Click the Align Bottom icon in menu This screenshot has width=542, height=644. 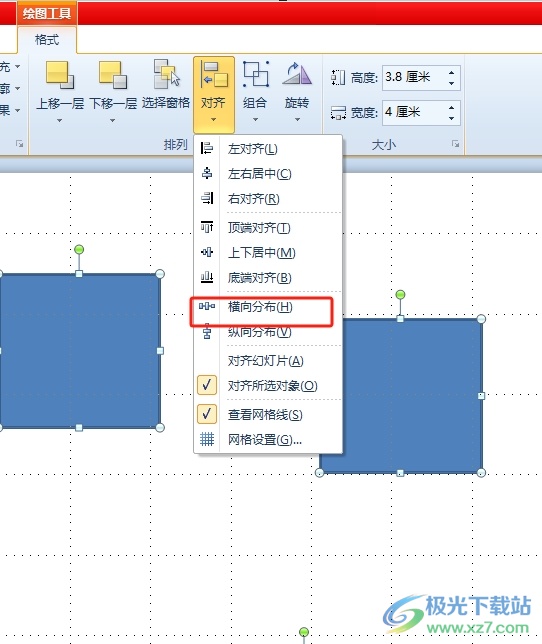pos(207,277)
